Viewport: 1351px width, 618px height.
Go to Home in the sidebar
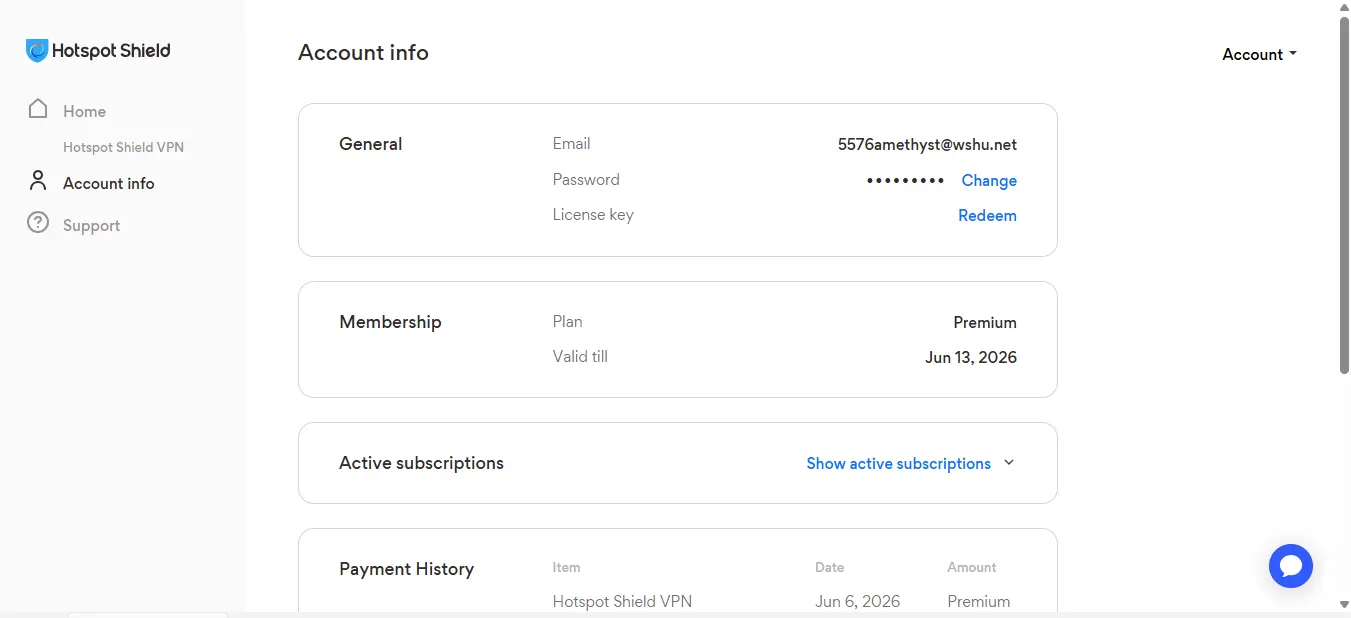(x=84, y=111)
